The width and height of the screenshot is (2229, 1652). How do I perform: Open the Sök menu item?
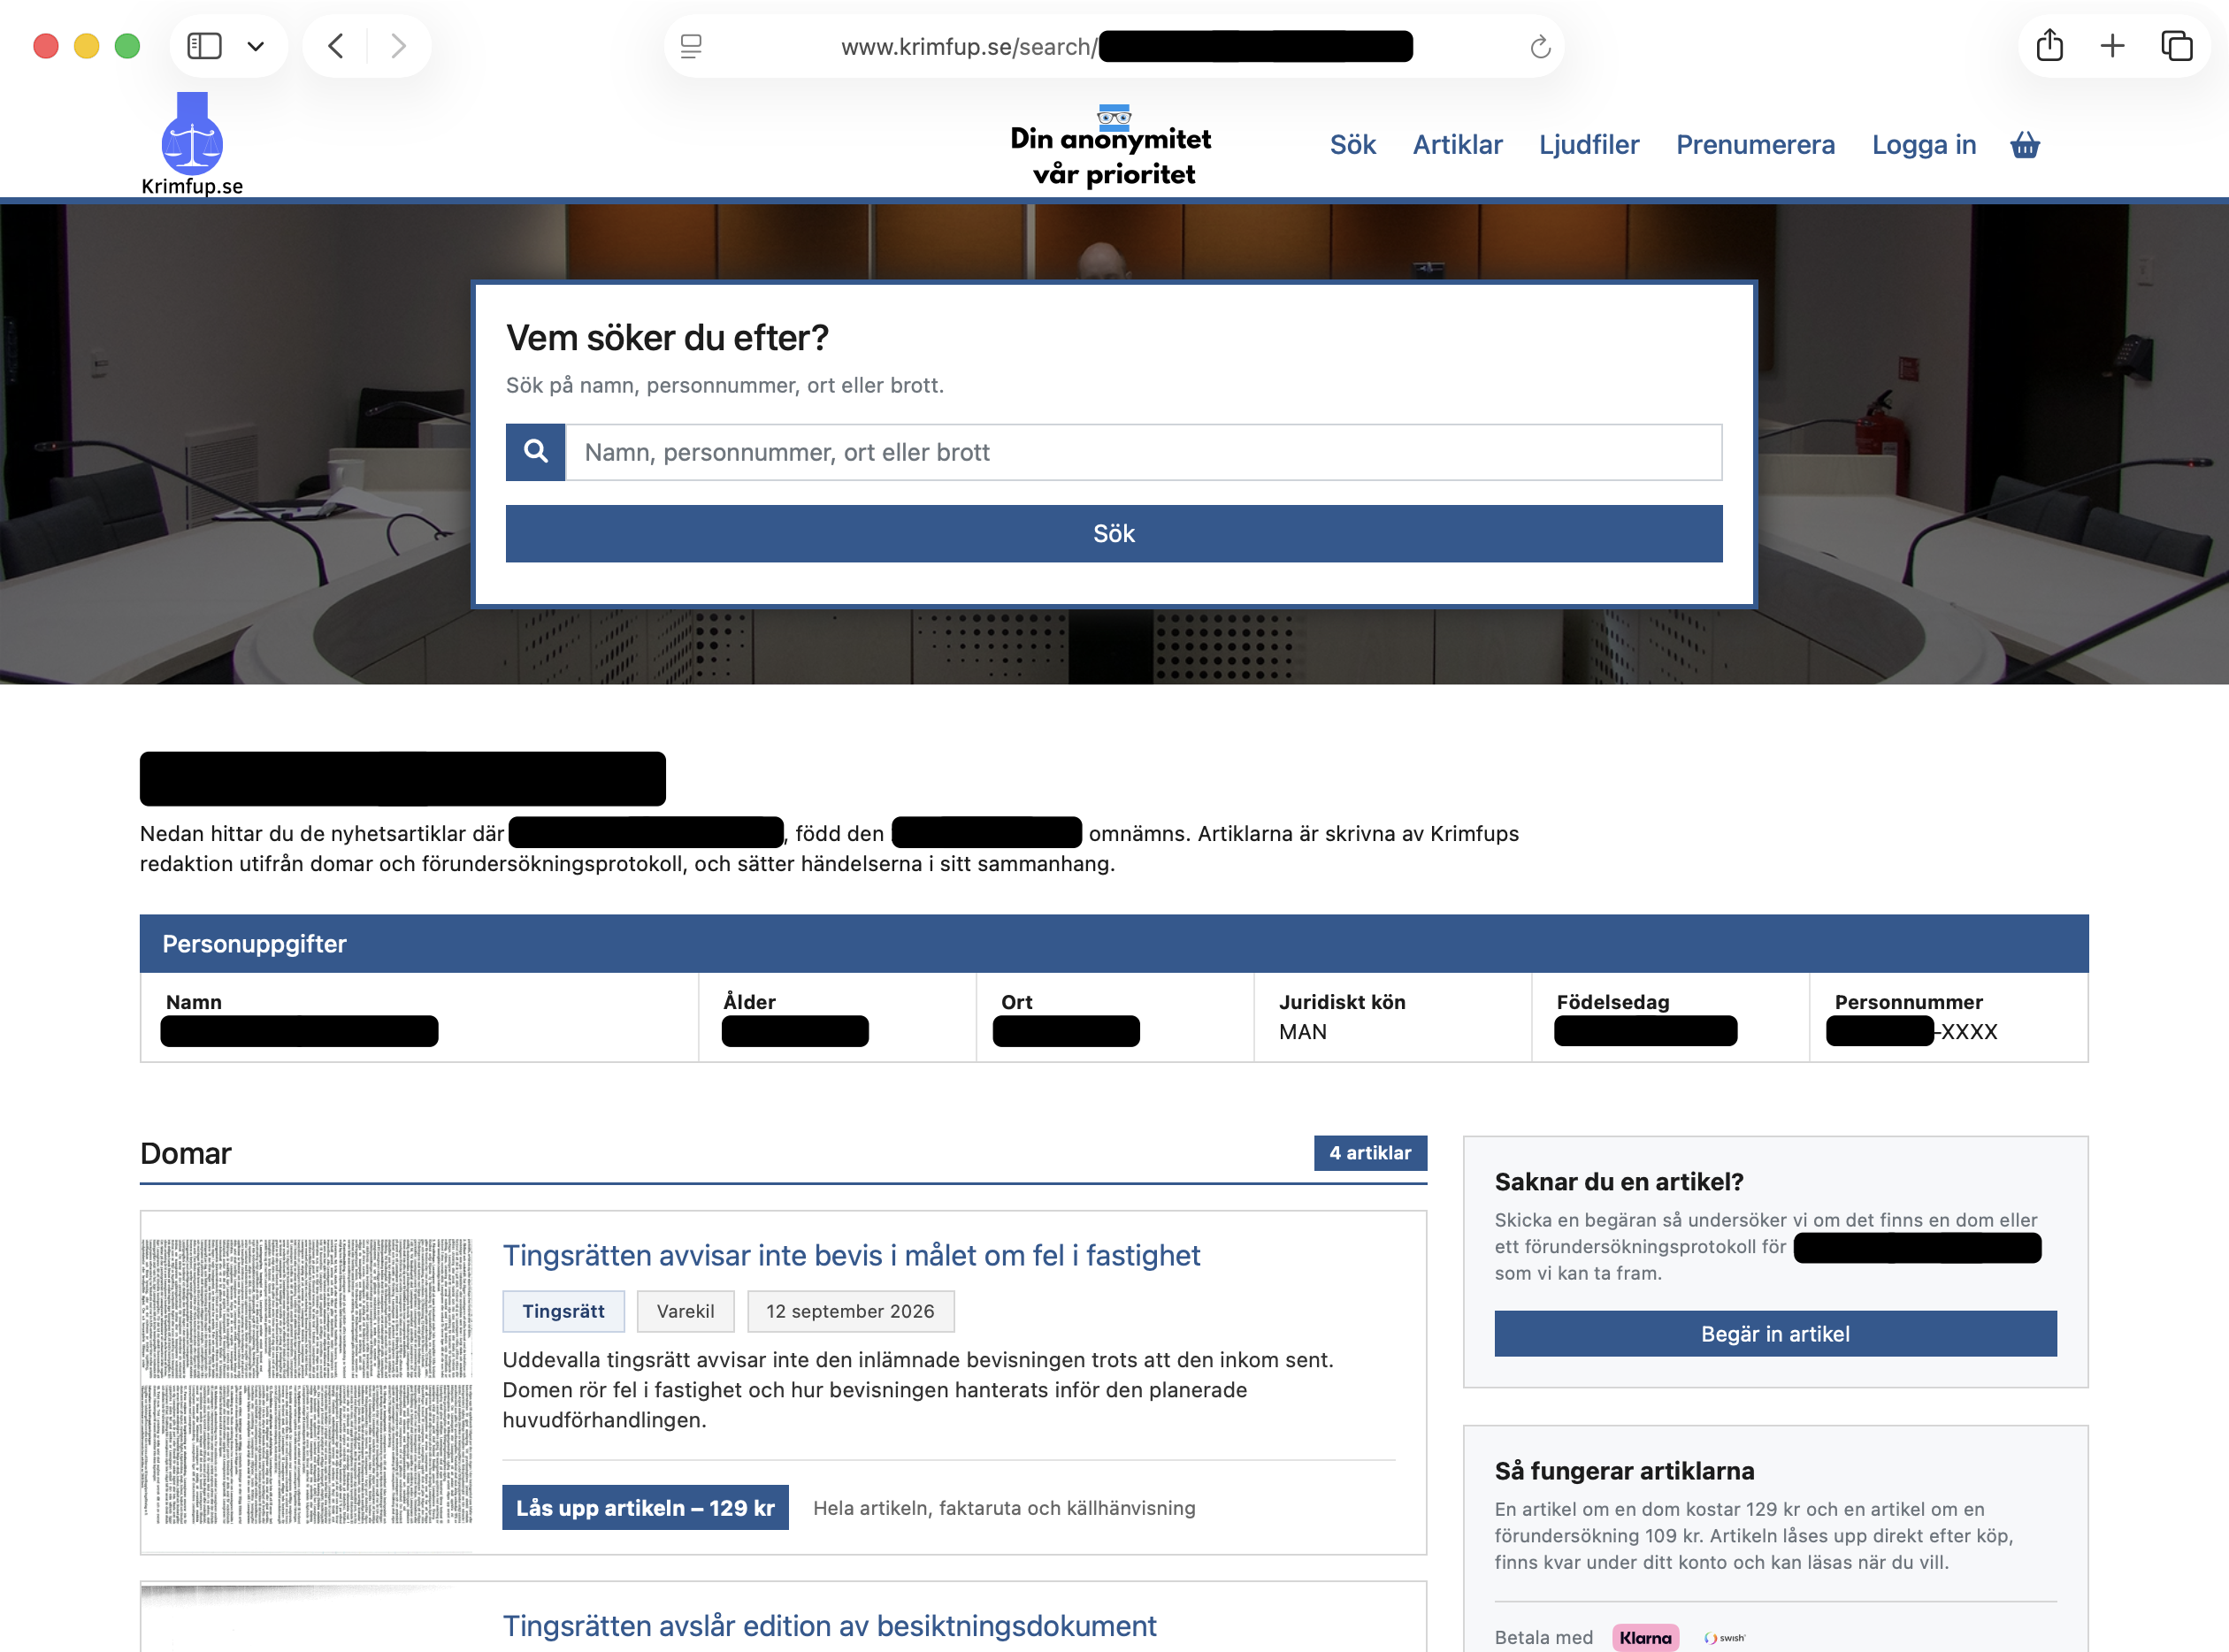pos(1352,145)
